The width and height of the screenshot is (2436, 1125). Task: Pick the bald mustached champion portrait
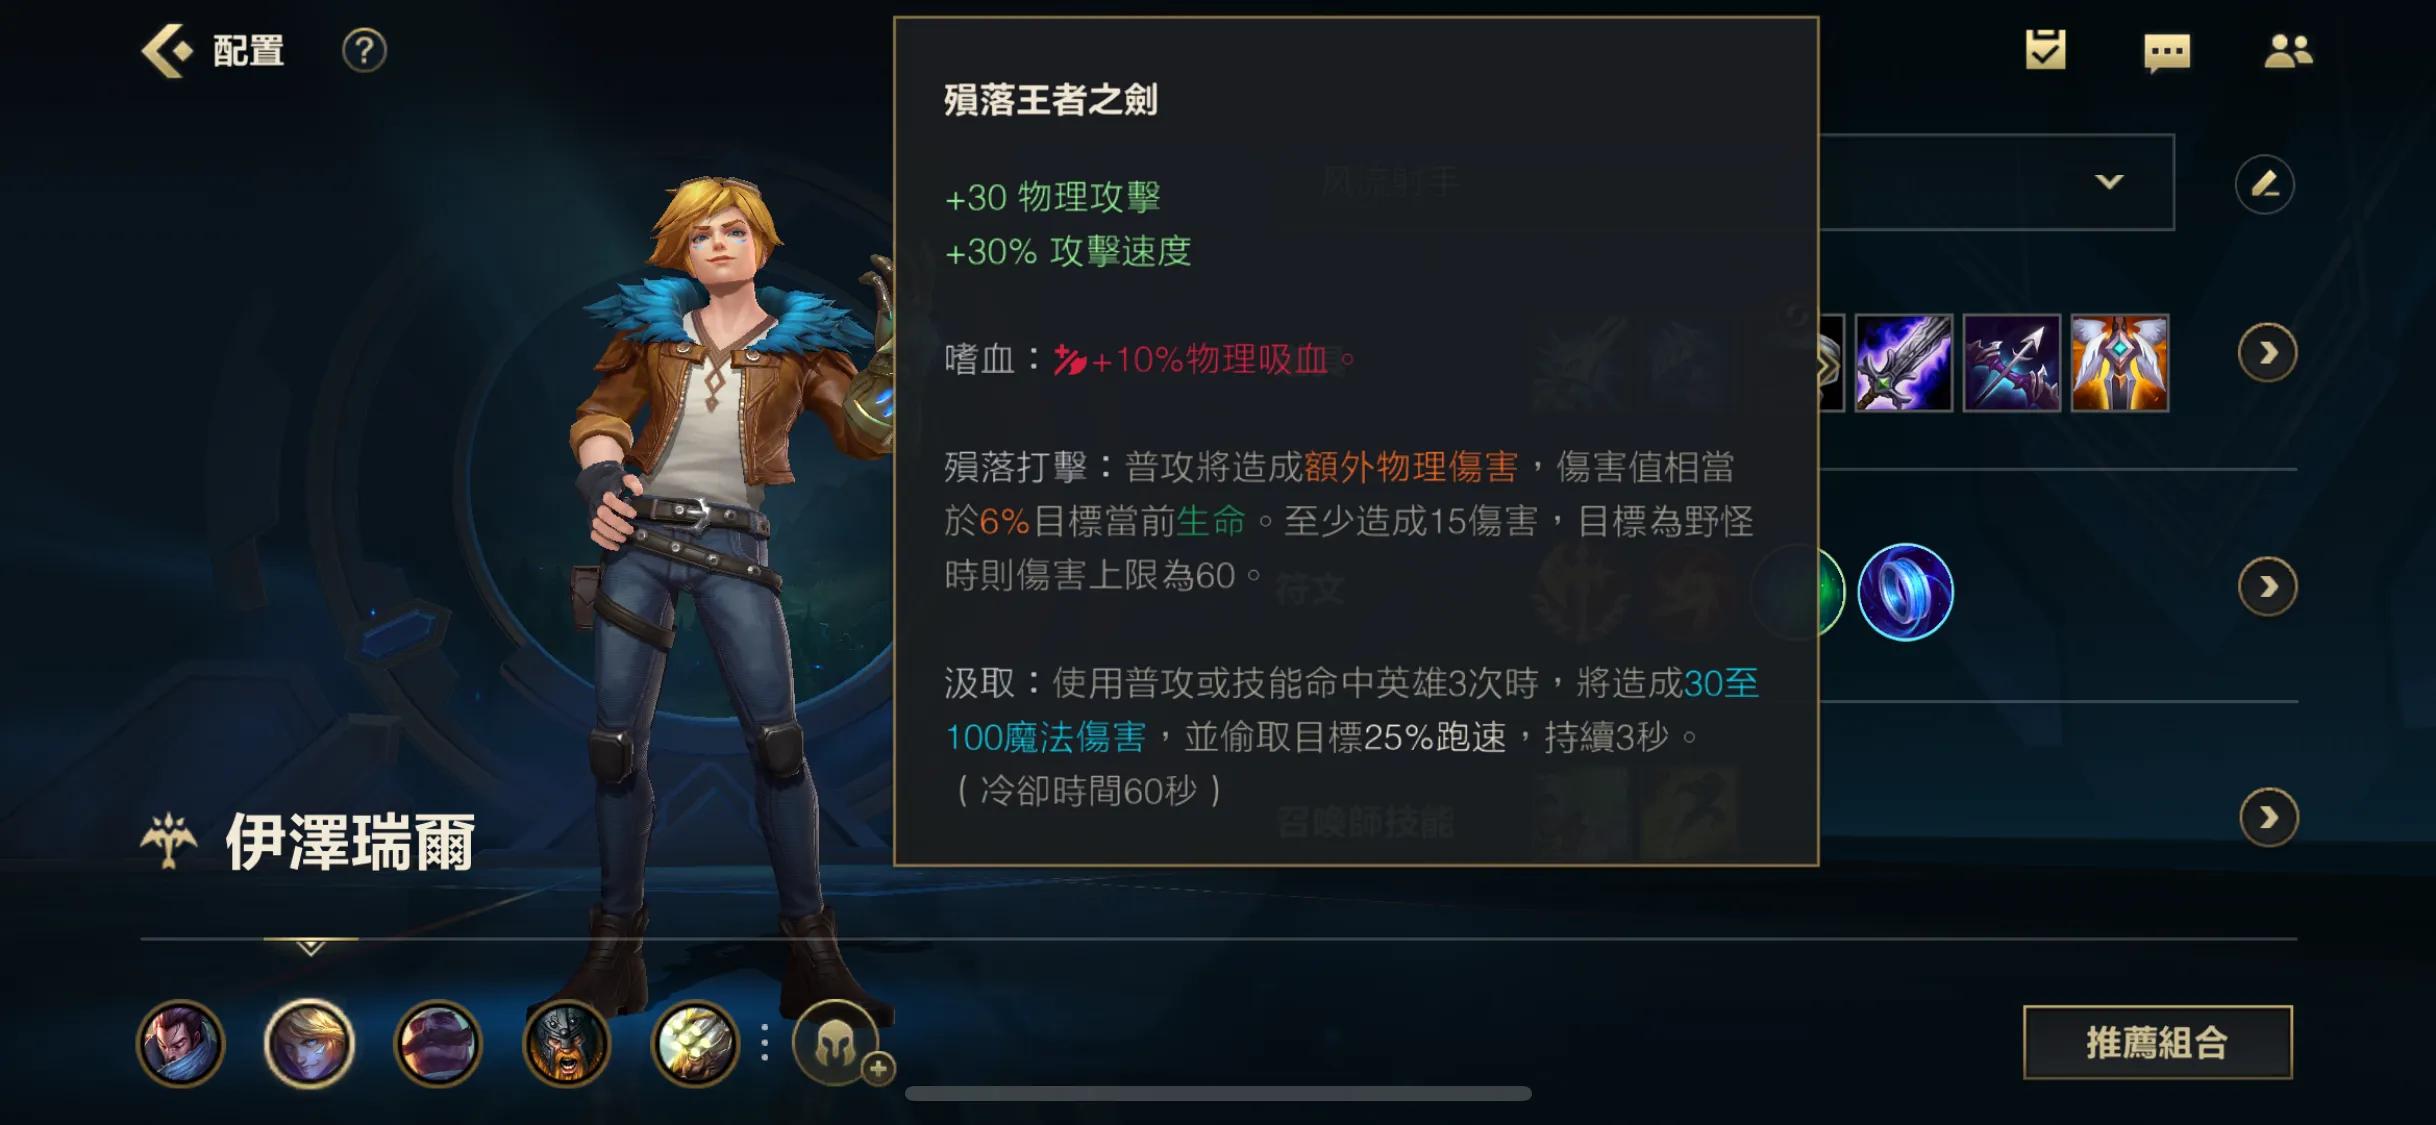(x=437, y=1043)
